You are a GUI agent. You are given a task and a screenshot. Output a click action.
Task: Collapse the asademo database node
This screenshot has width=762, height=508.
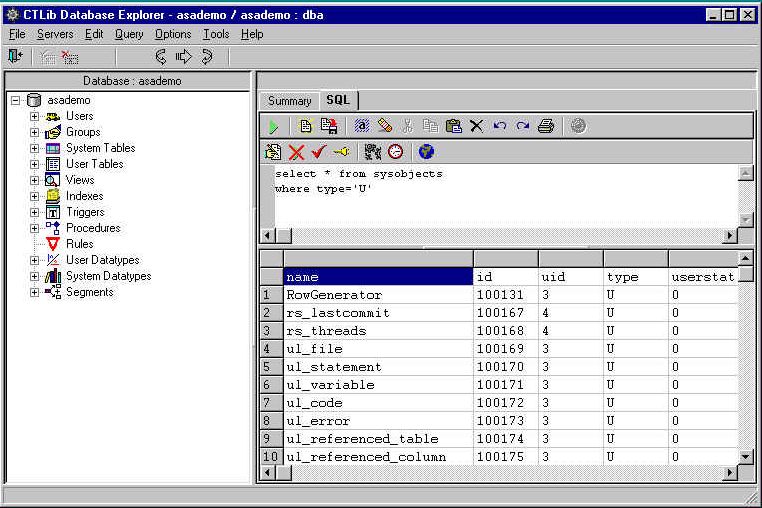pos(16,101)
